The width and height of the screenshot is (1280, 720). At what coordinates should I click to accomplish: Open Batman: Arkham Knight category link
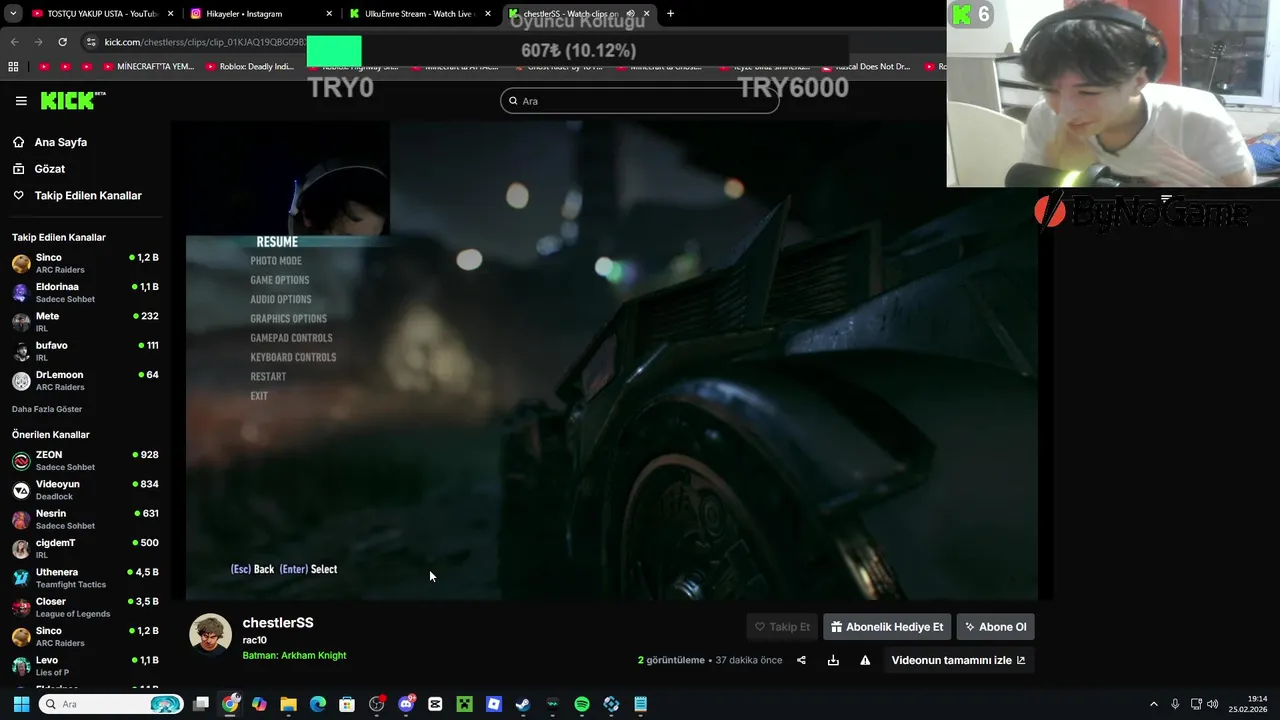click(x=294, y=656)
